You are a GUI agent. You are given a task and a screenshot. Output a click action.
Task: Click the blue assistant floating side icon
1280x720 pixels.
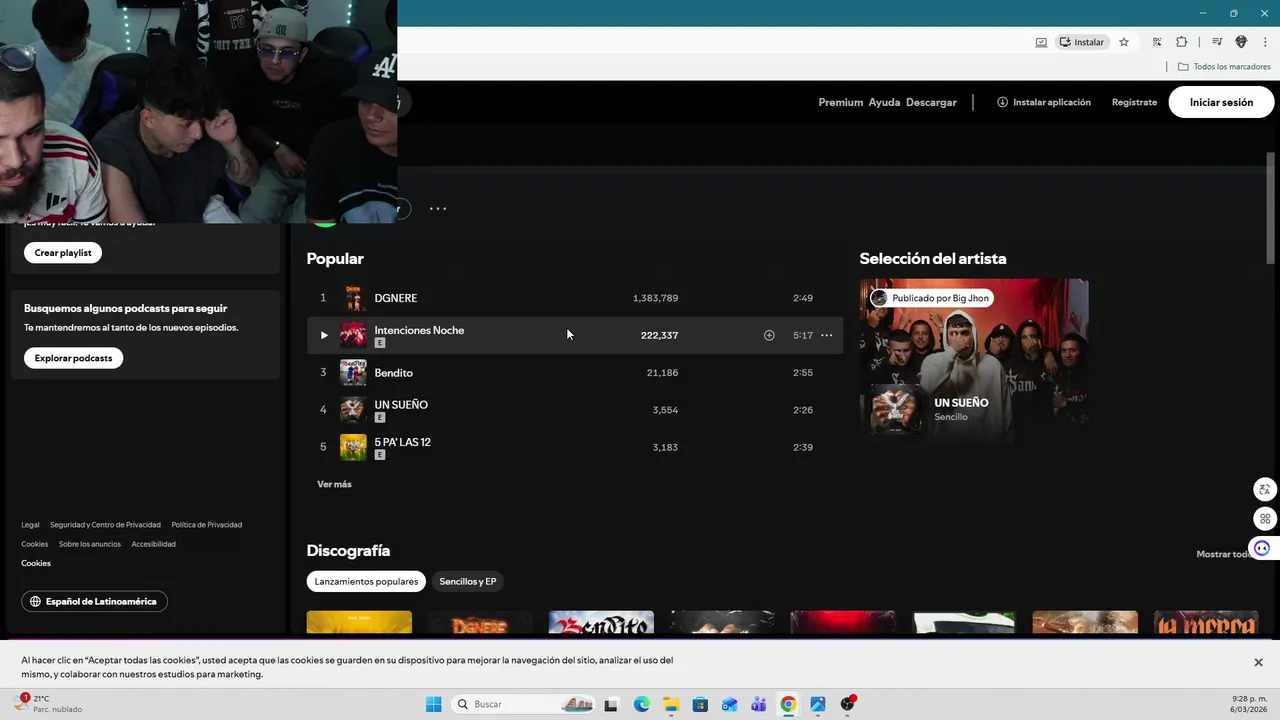(x=1262, y=548)
